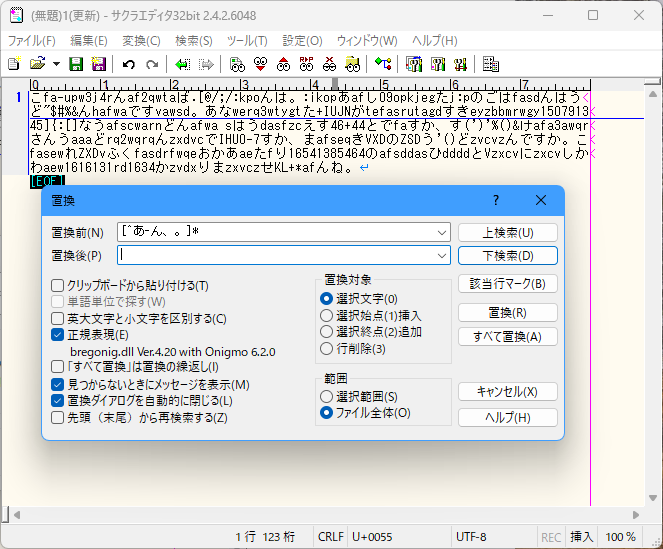This screenshot has width=663, height=549.
Task: Click the Sakura Editor title bar app icon
Action: pos(16,15)
